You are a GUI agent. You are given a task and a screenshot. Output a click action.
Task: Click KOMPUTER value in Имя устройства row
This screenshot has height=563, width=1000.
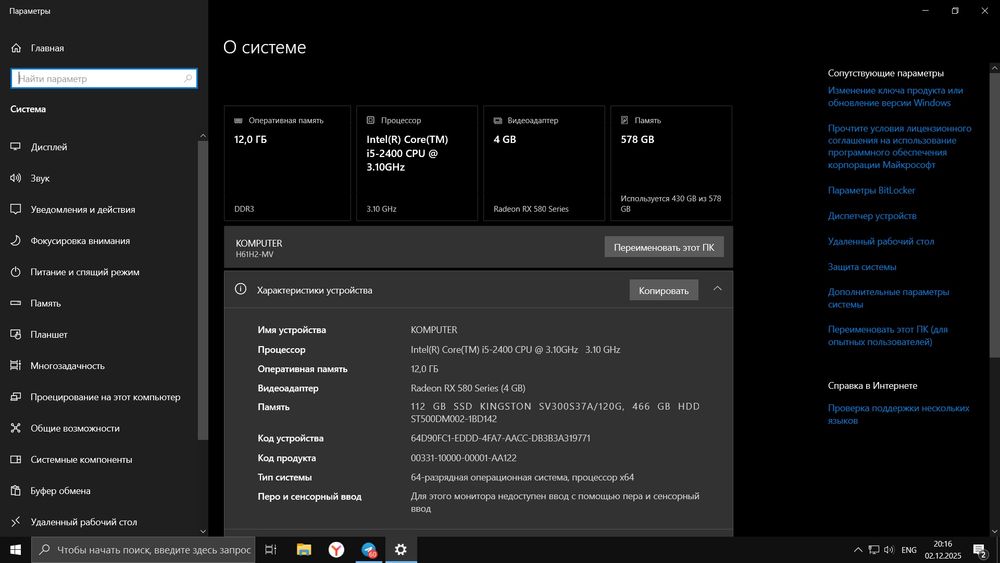click(x=434, y=330)
